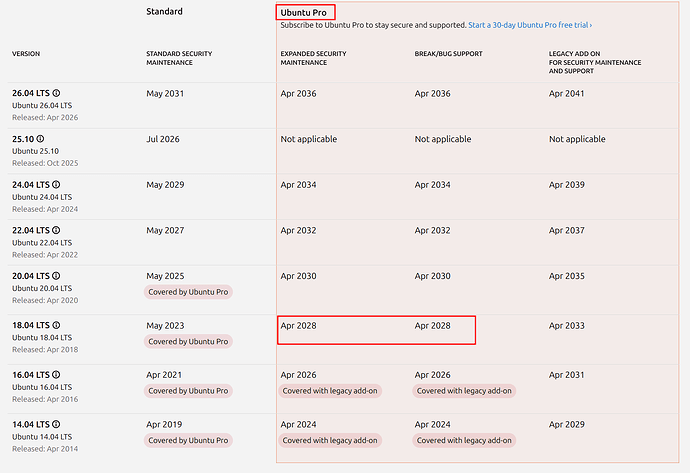Click legacy add-on badge under Apr 2024 expanded security
The height and width of the screenshot is (473, 690).
(x=330, y=440)
